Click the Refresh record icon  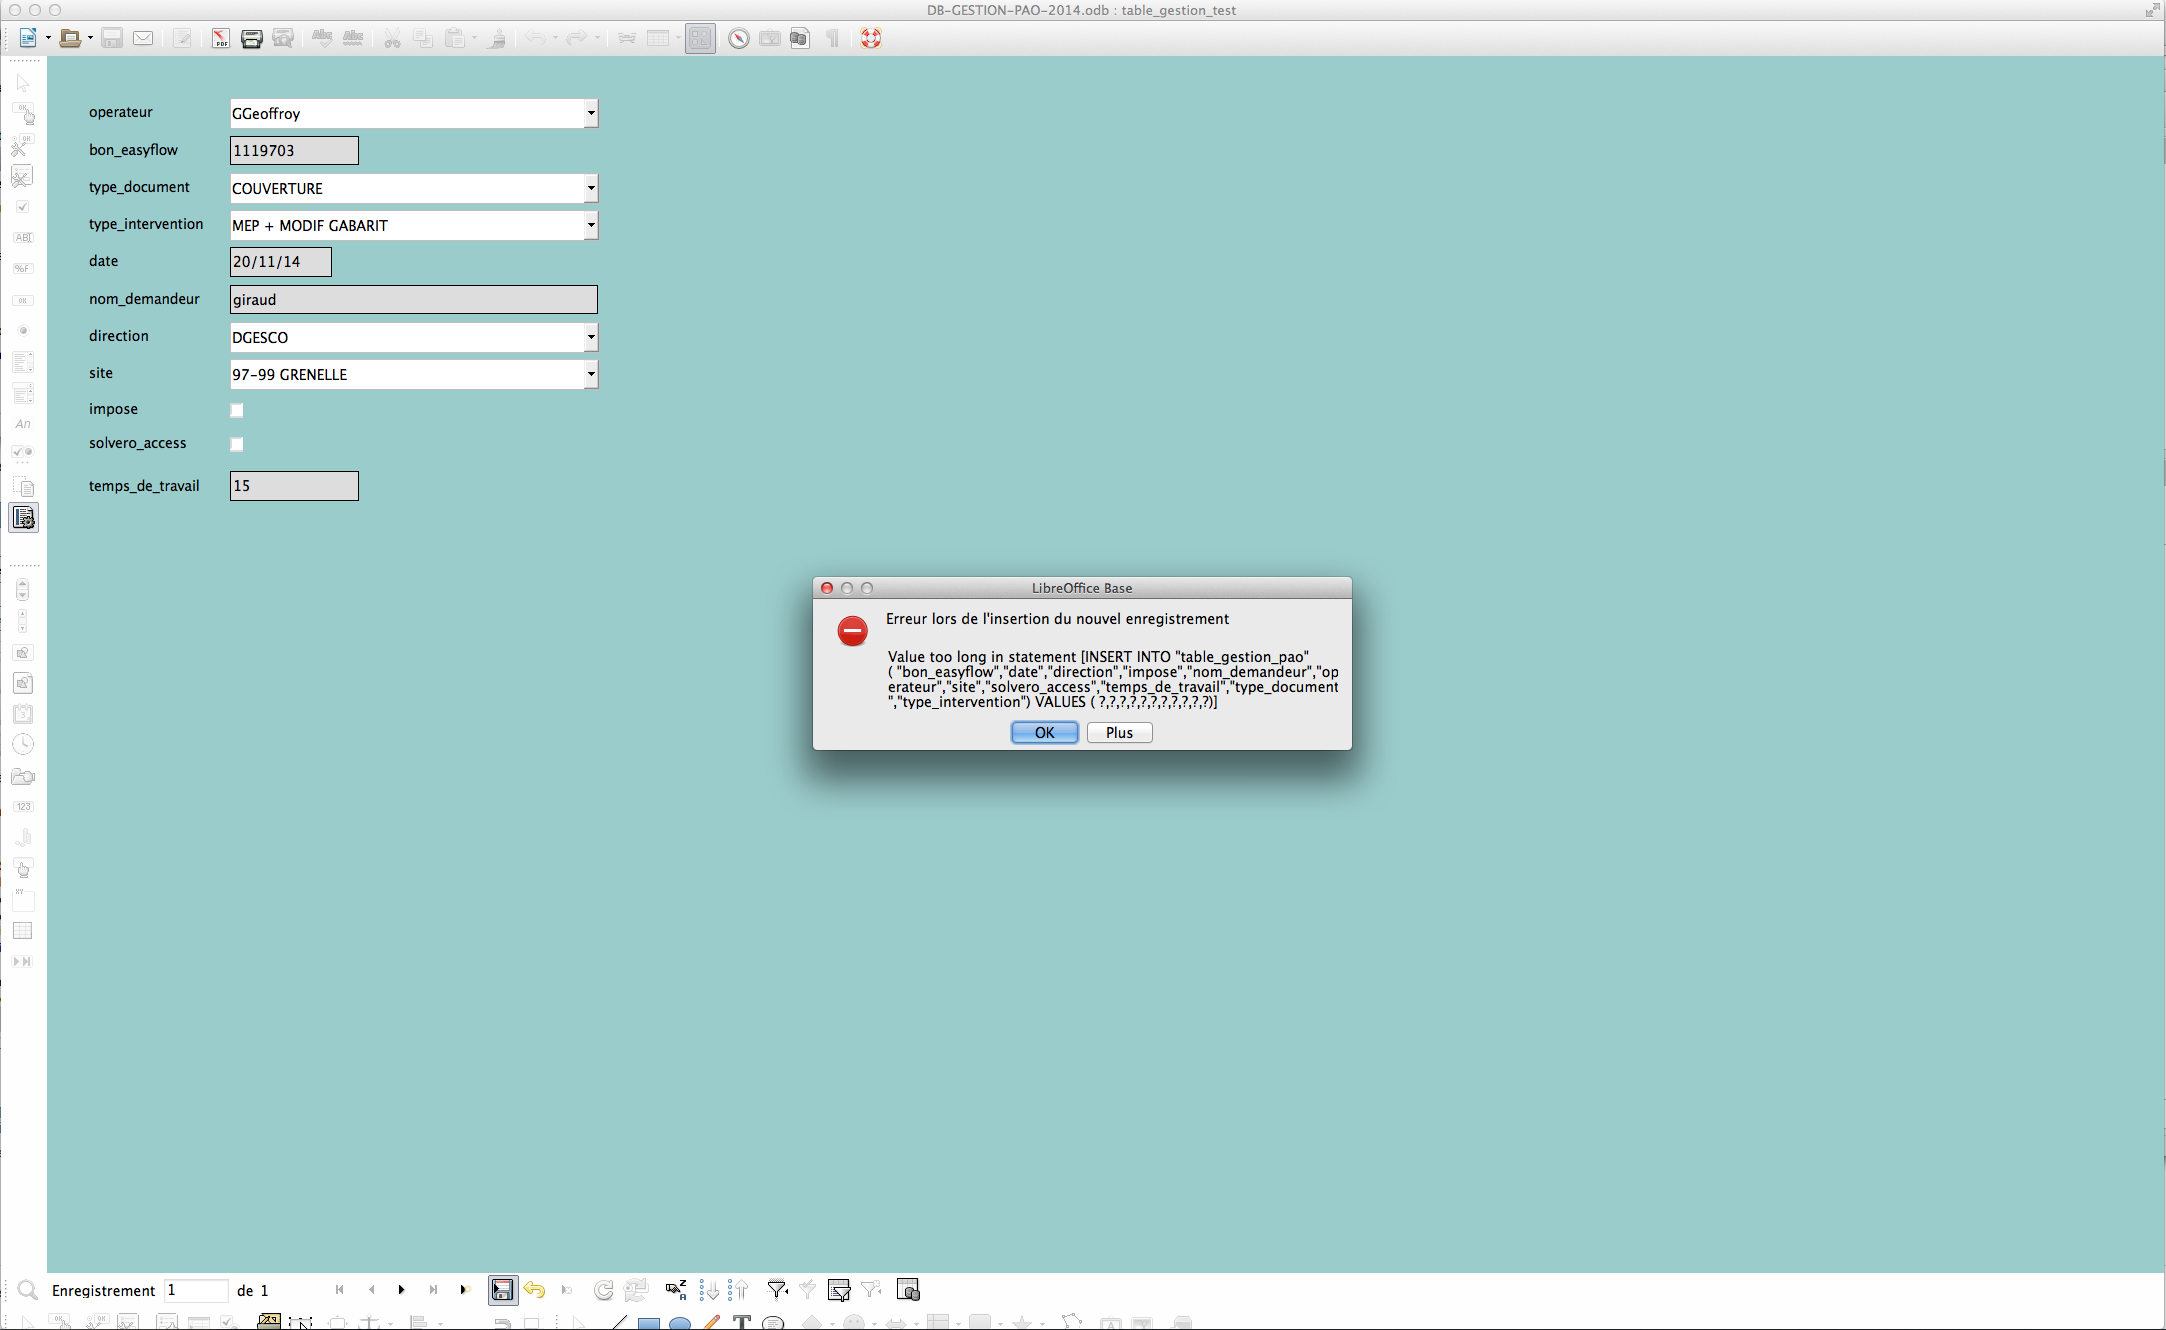[604, 1290]
